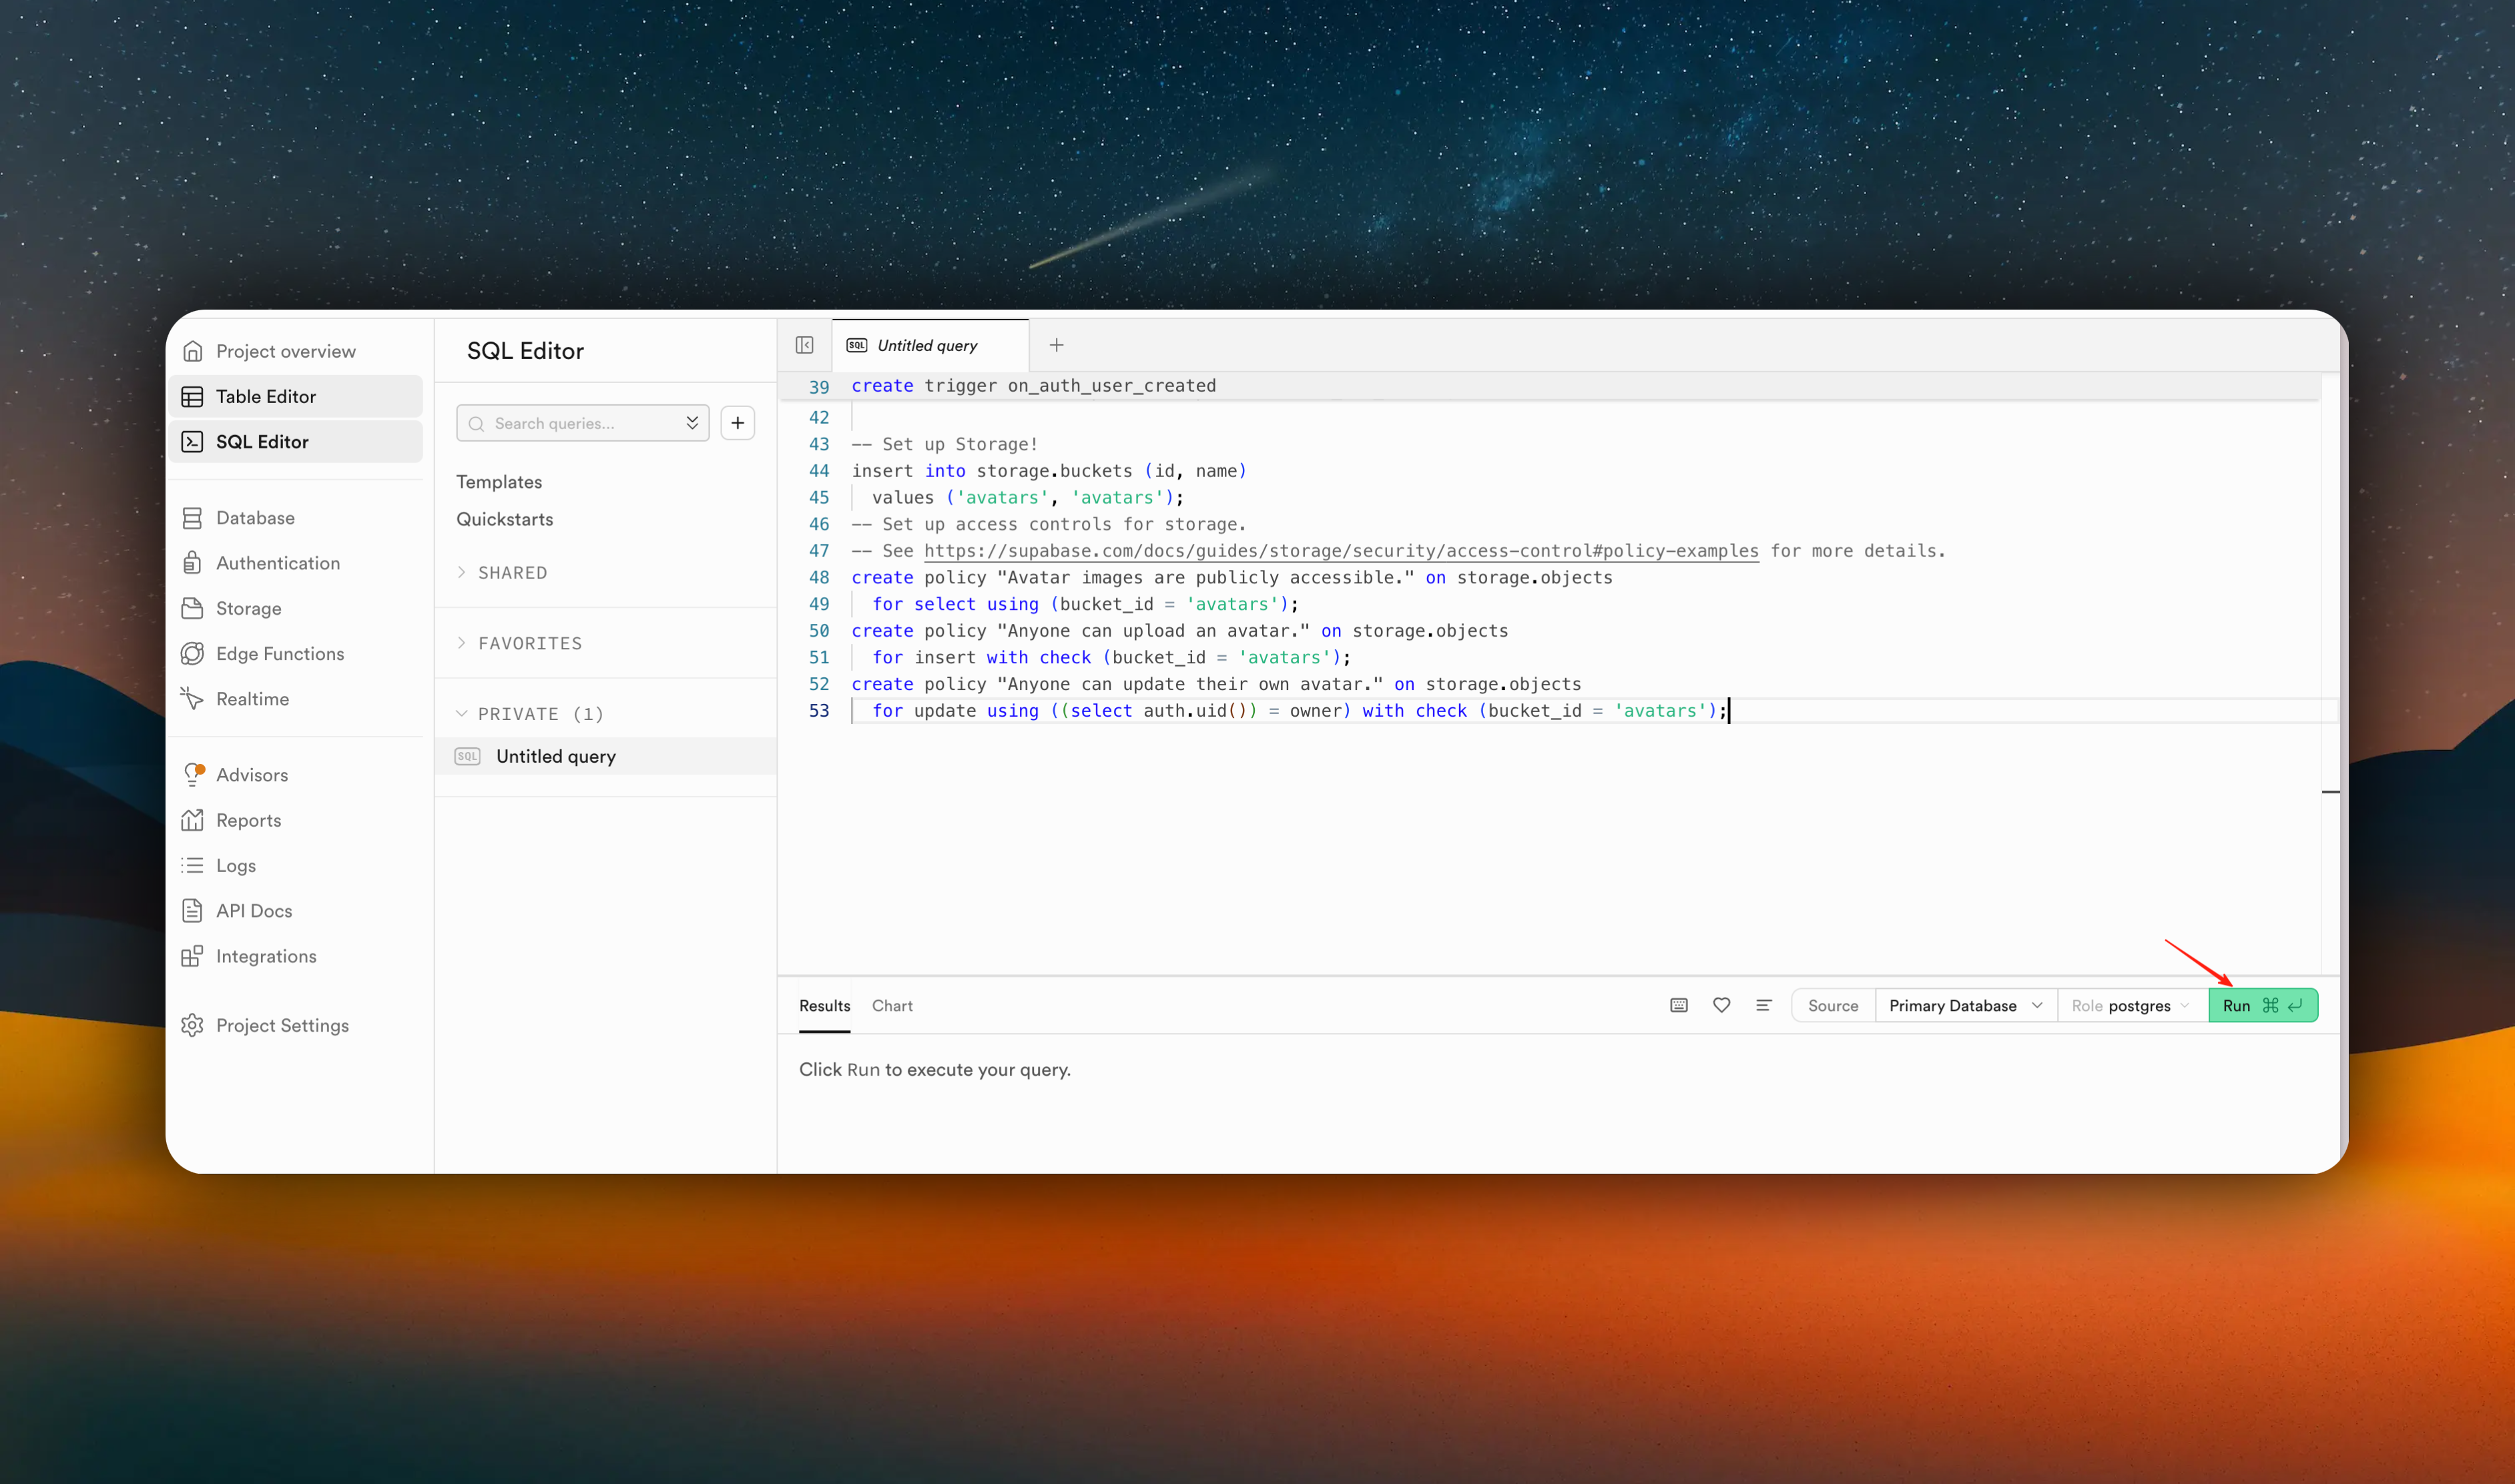Open the supabase docs link in comment
The image size is (2515, 1484).
pos(1340,551)
